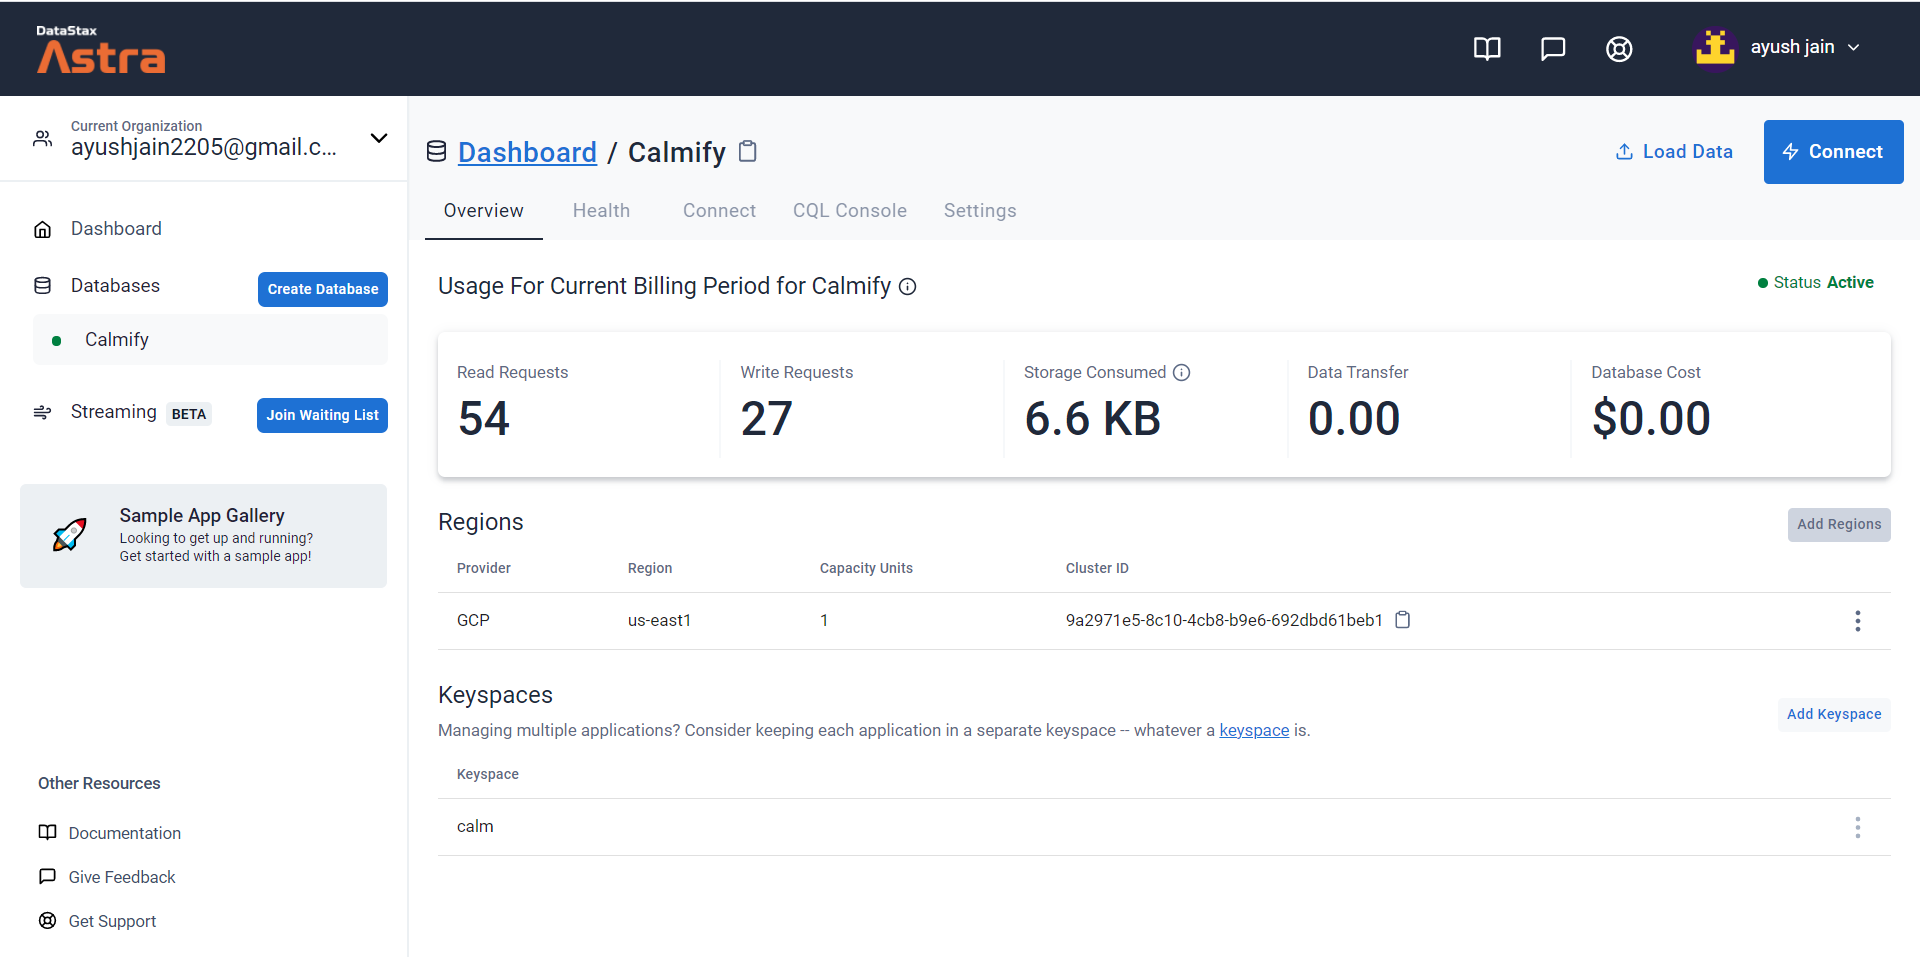Click the Streaming icon in sidebar

pos(43,412)
